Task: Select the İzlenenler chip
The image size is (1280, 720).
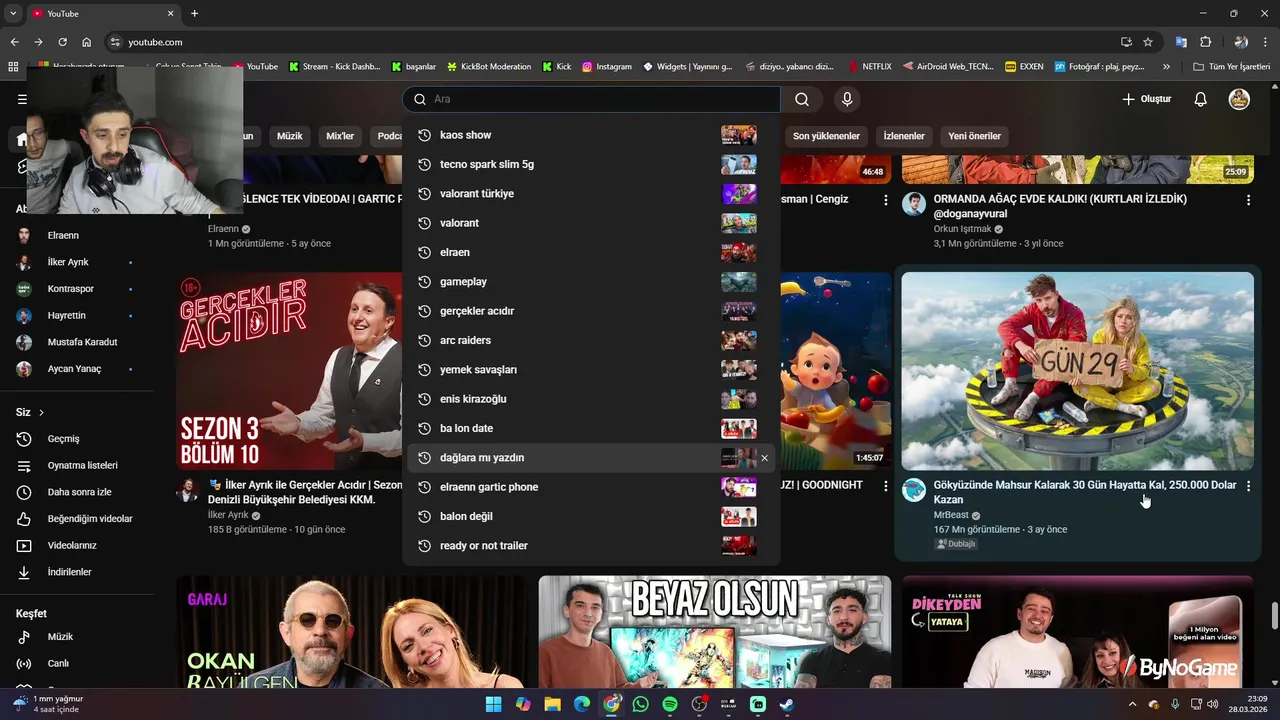Action: click(904, 136)
